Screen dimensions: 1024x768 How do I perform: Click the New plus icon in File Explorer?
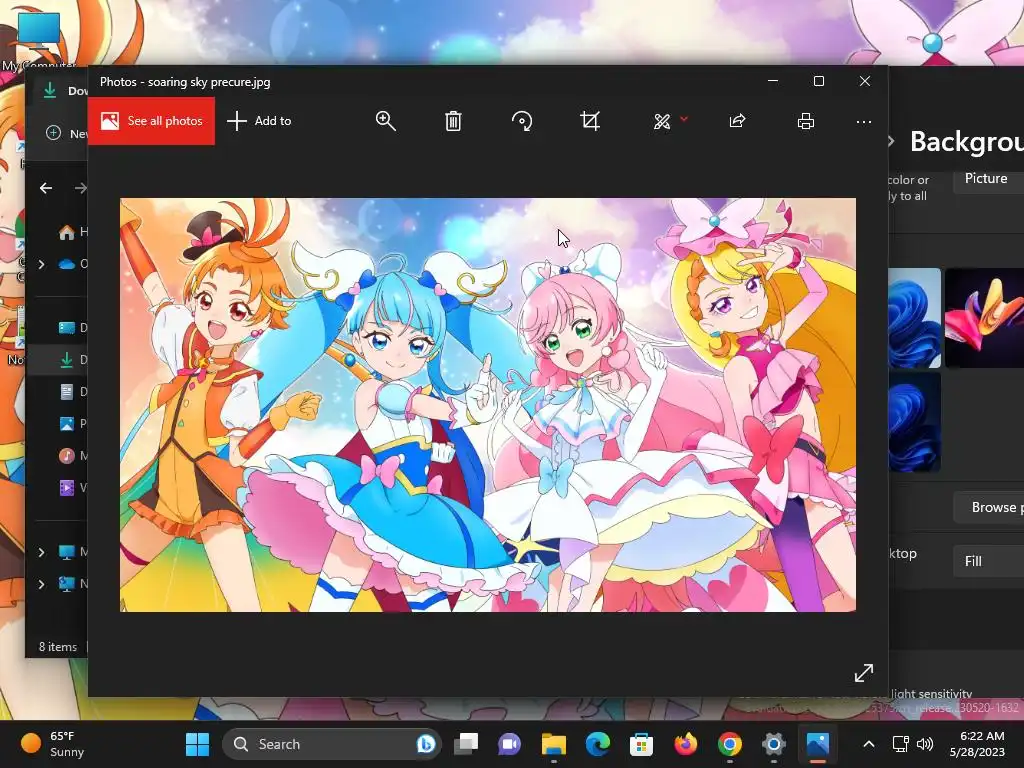[x=54, y=133]
